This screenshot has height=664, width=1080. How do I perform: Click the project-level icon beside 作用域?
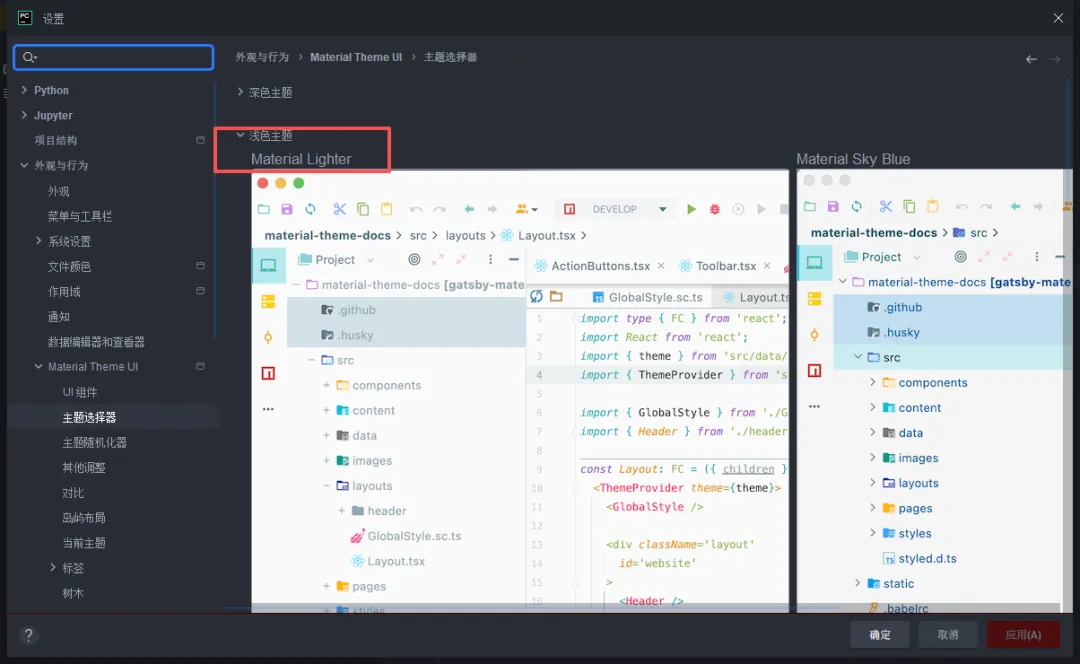(x=200, y=291)
